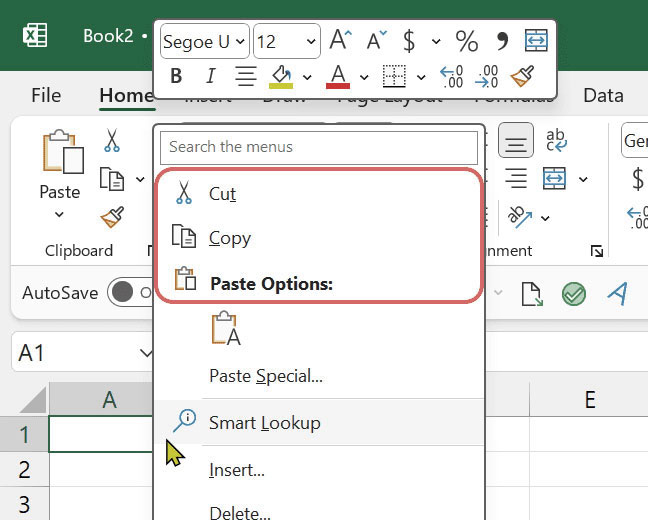Click Increase Font Size in mini toolbar
648x520 pixels.
341,41
